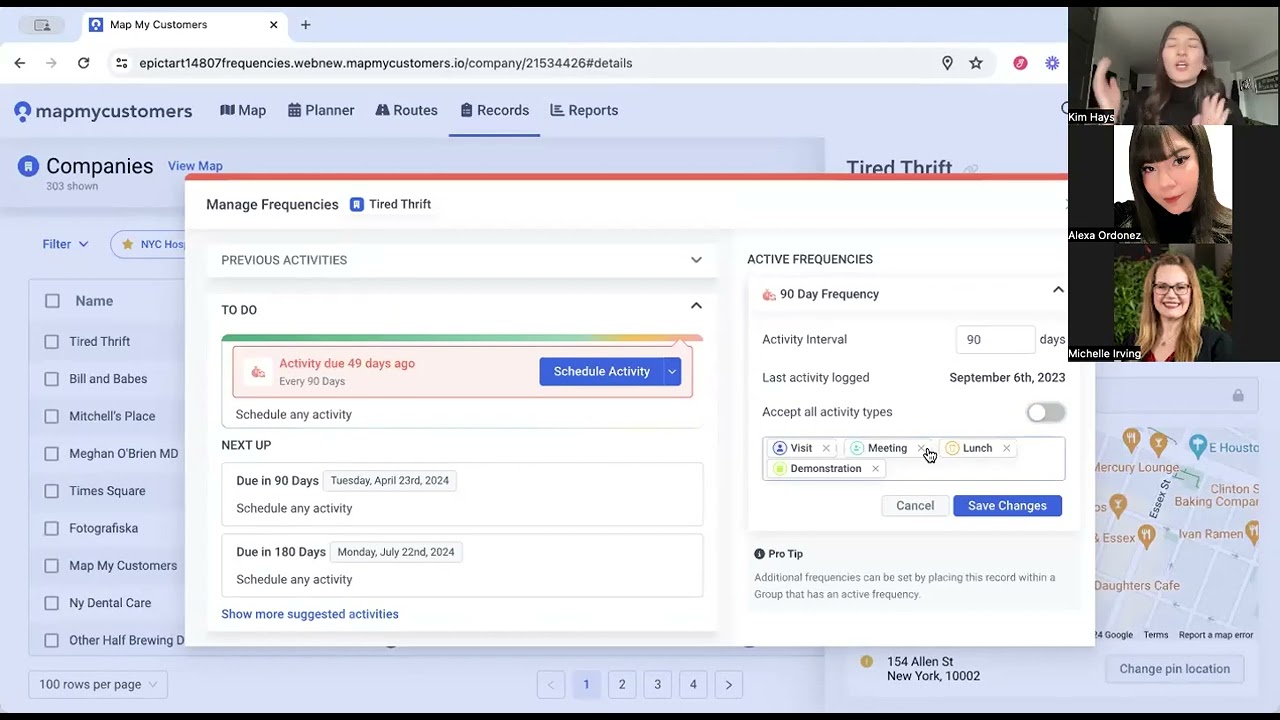Go to page 4
Viewport: 1280px width, 720px height.
[x=693, y=684]
